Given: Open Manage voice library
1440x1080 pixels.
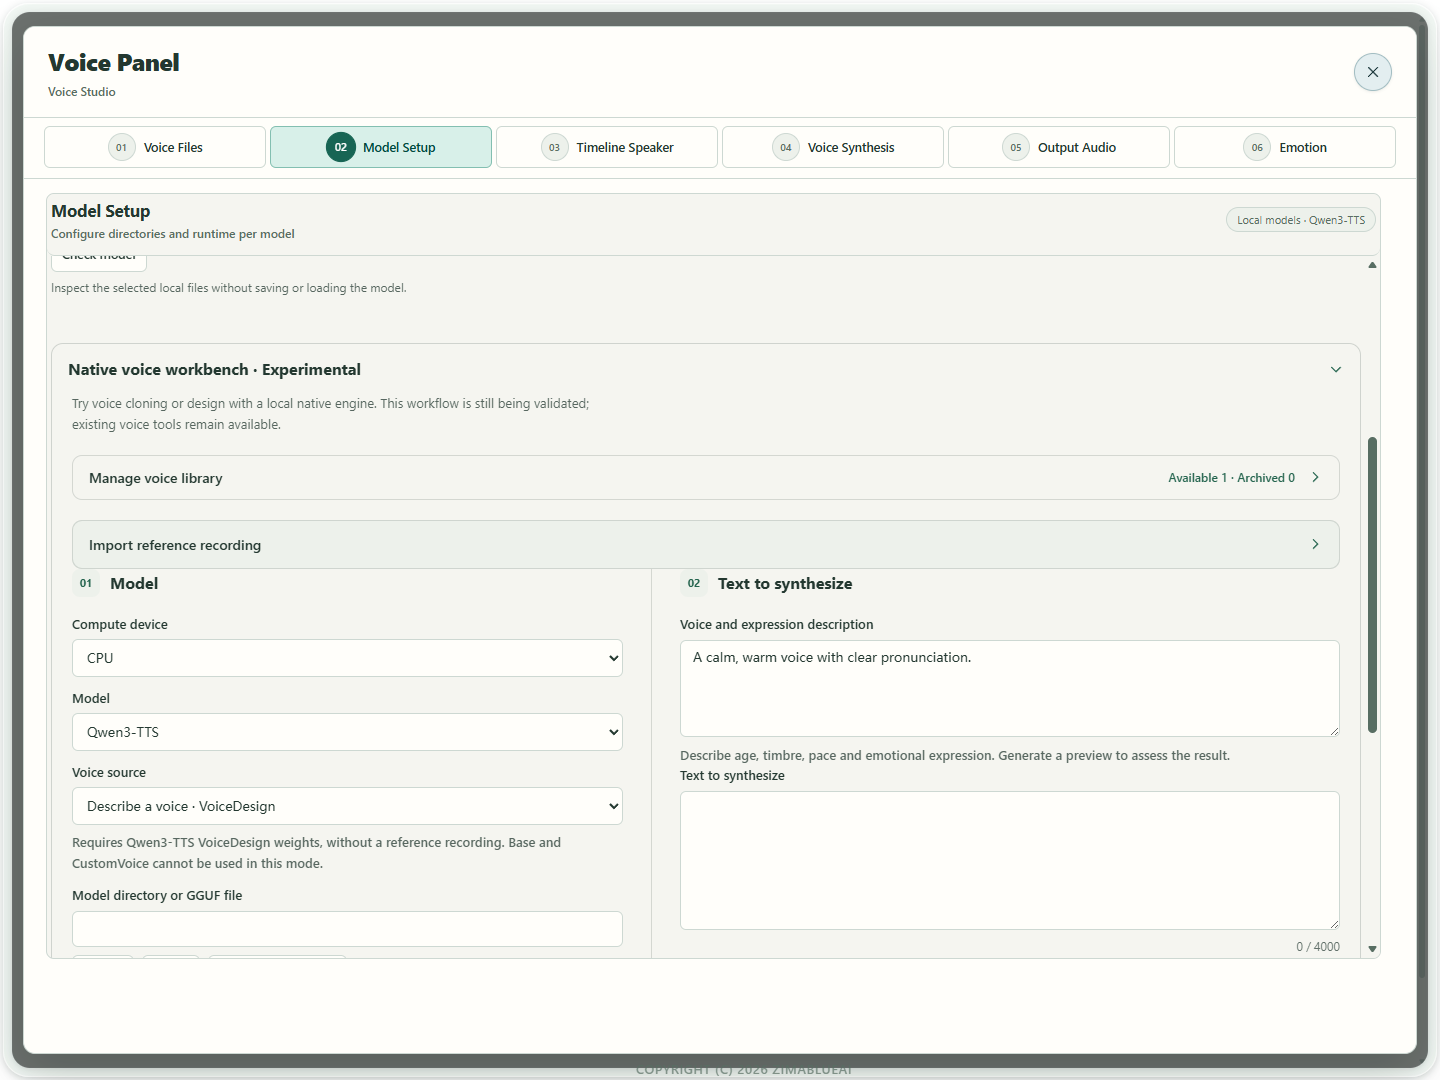Looking at the screenshot, I should coord(706,478).
